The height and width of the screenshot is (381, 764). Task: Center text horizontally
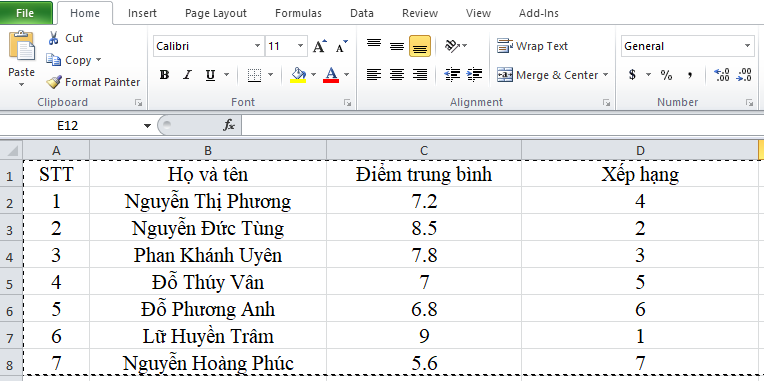(397, 75)
